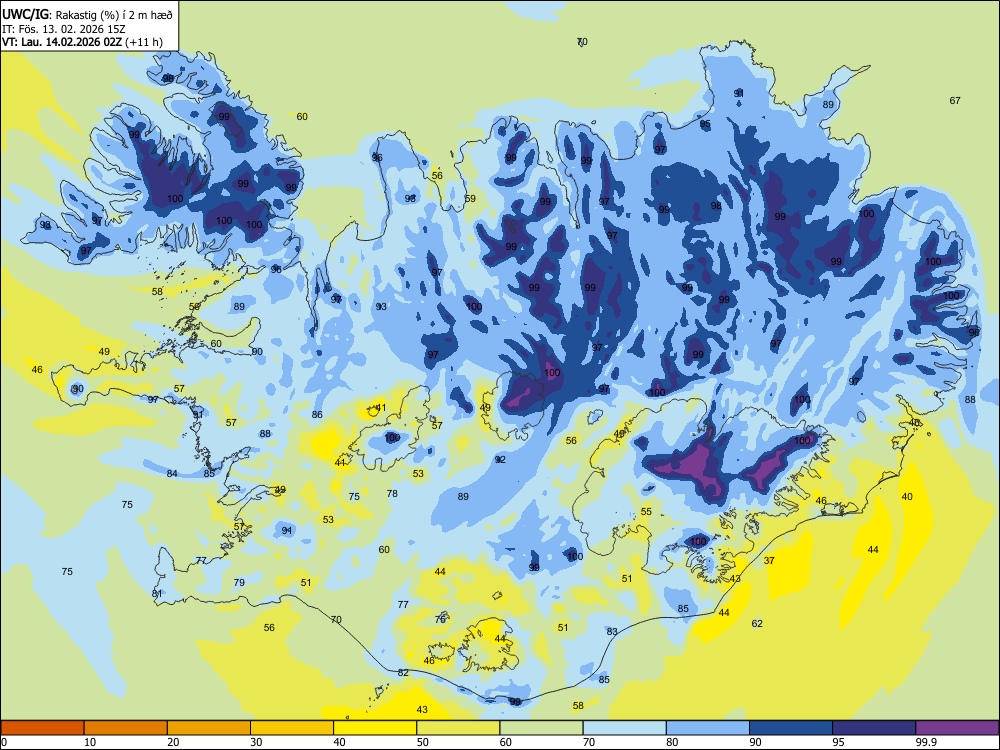This screenshot has width=1000, height=750.
Task: Click the 0–10 dark orange legend swatch
Action: [x=42, y=728]
